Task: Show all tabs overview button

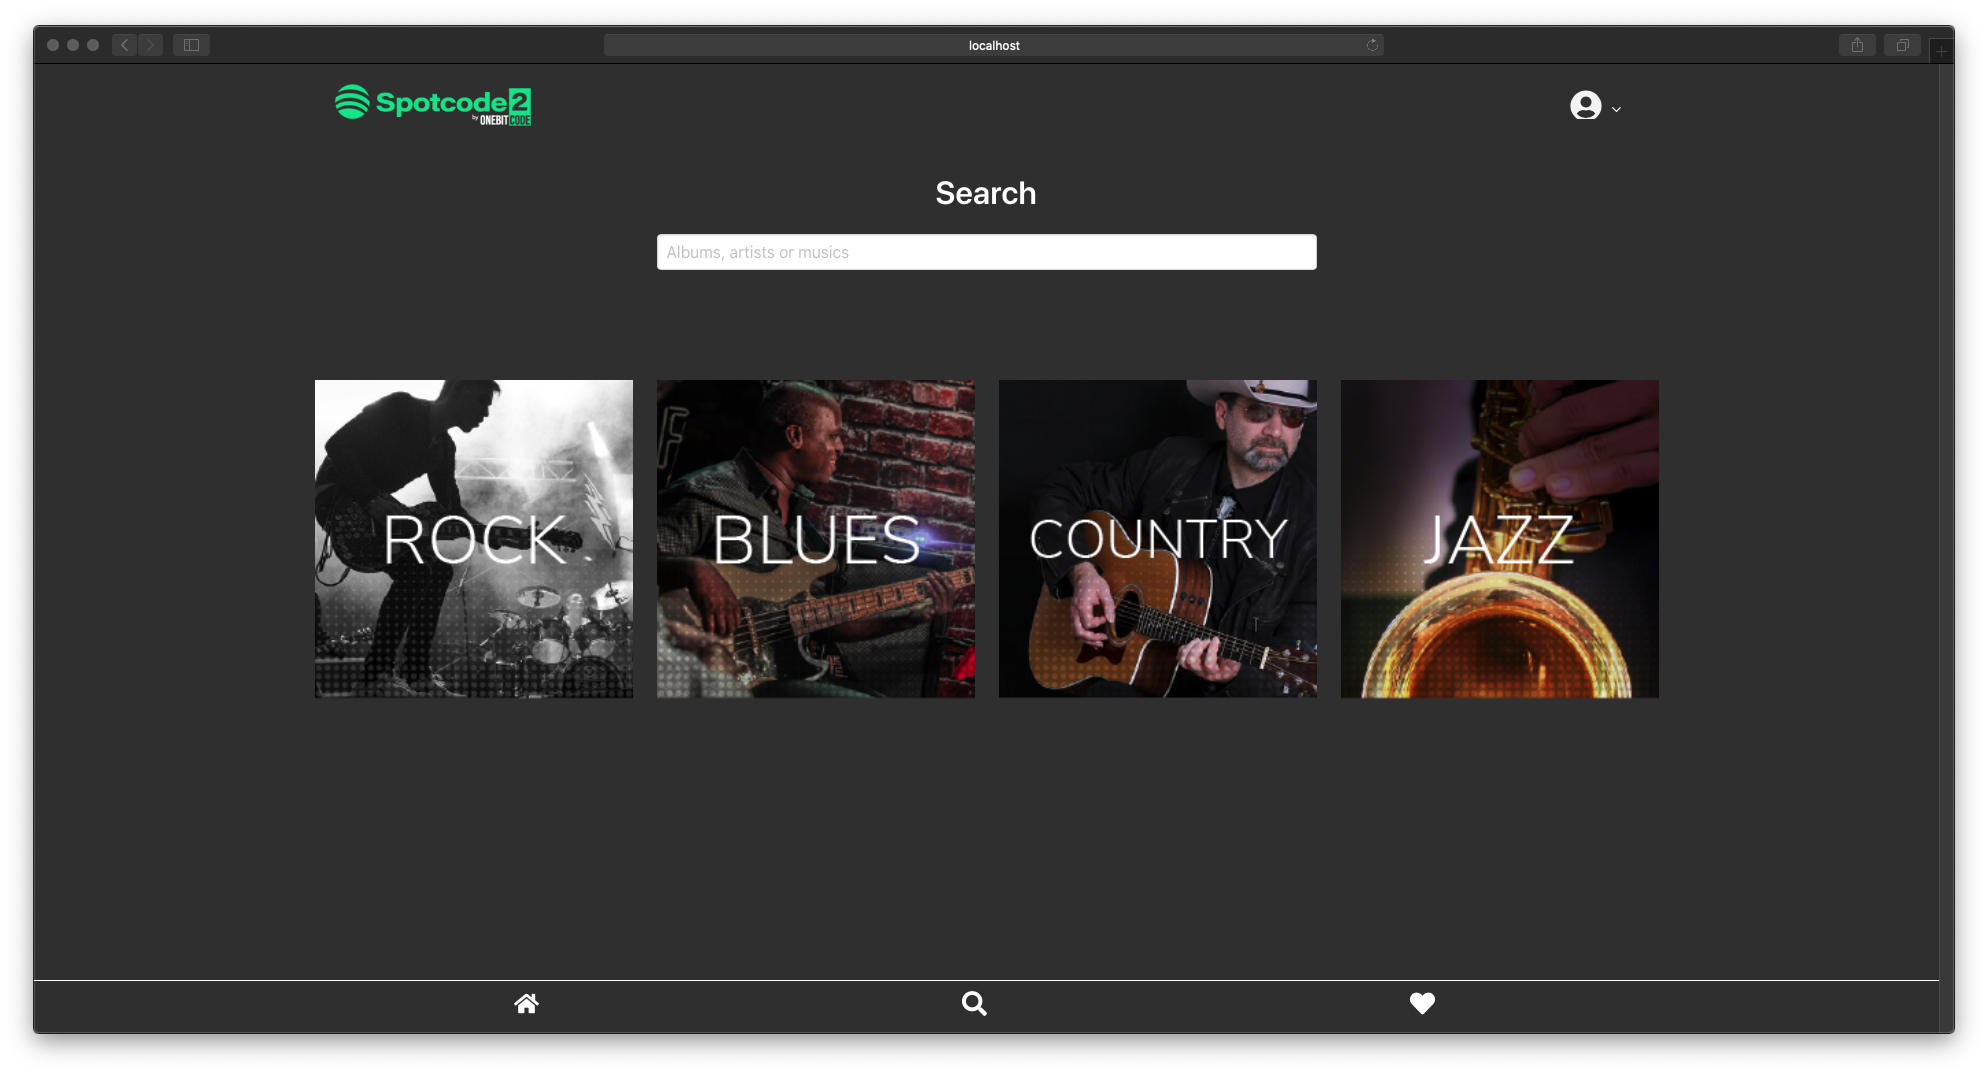Action: pos(1903,45)
